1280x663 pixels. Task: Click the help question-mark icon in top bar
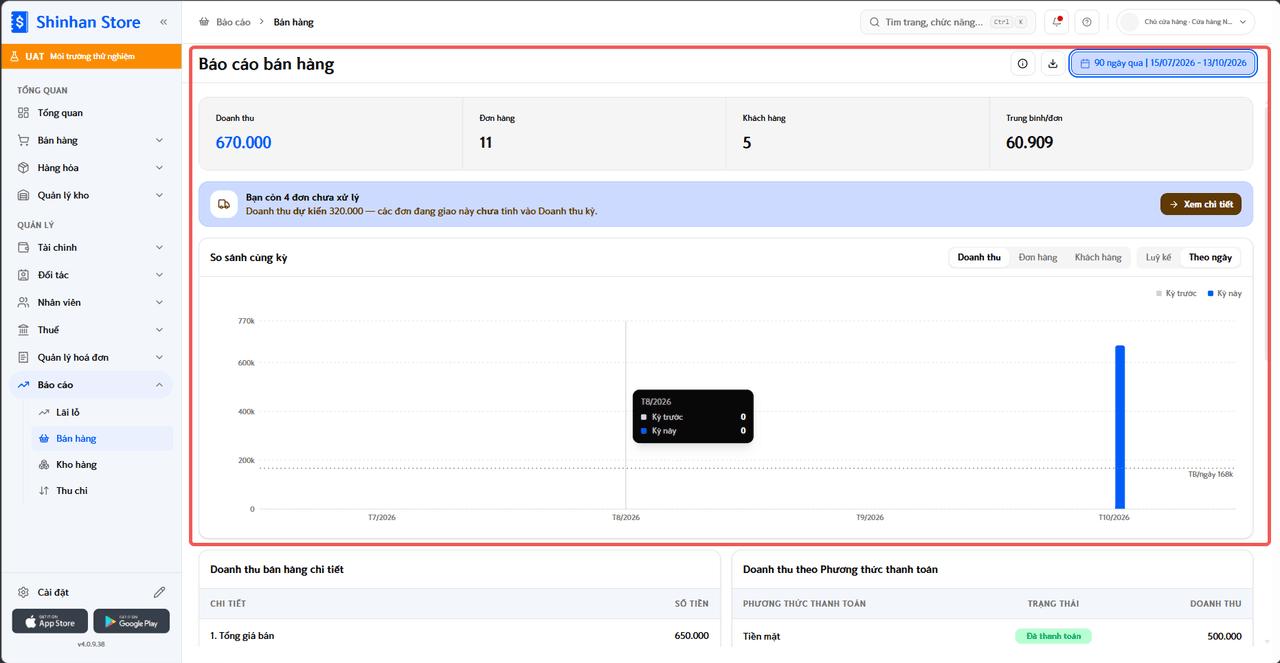click(1087, 22)
